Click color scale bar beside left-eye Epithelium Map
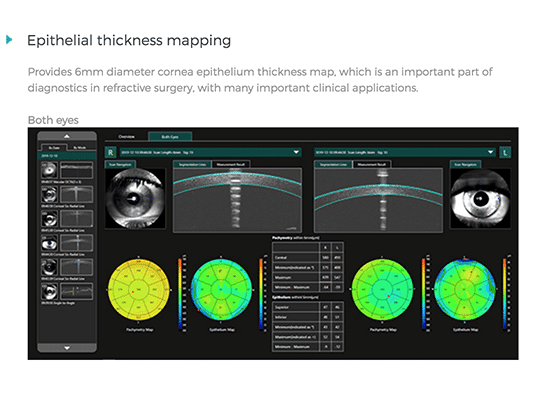 pos(505,293)
